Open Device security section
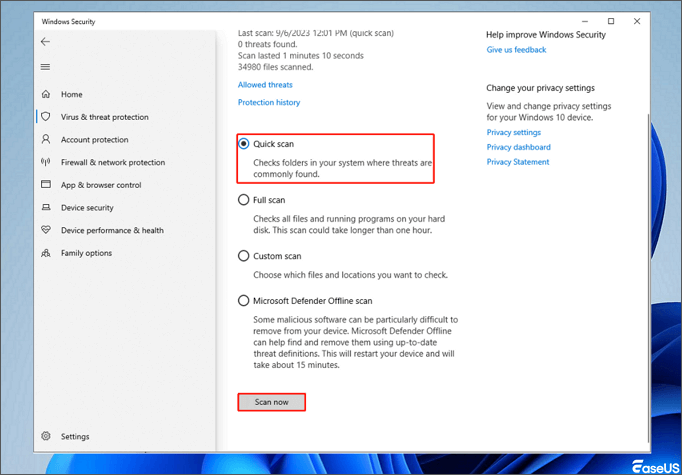This screenshot has width=682, height=475. 87,207
